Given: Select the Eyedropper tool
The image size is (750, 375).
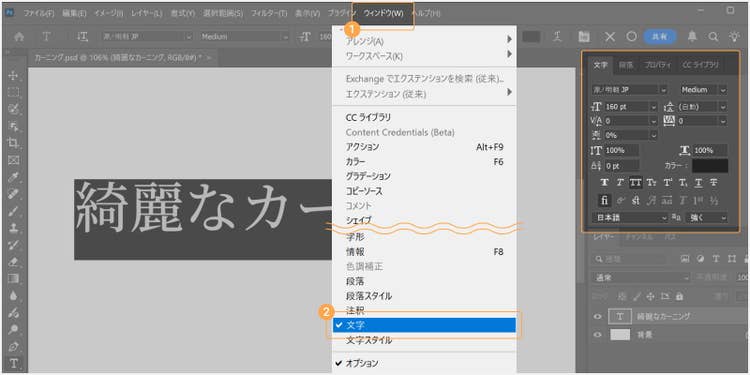Looking at the screenshot, I should point(13,177).
